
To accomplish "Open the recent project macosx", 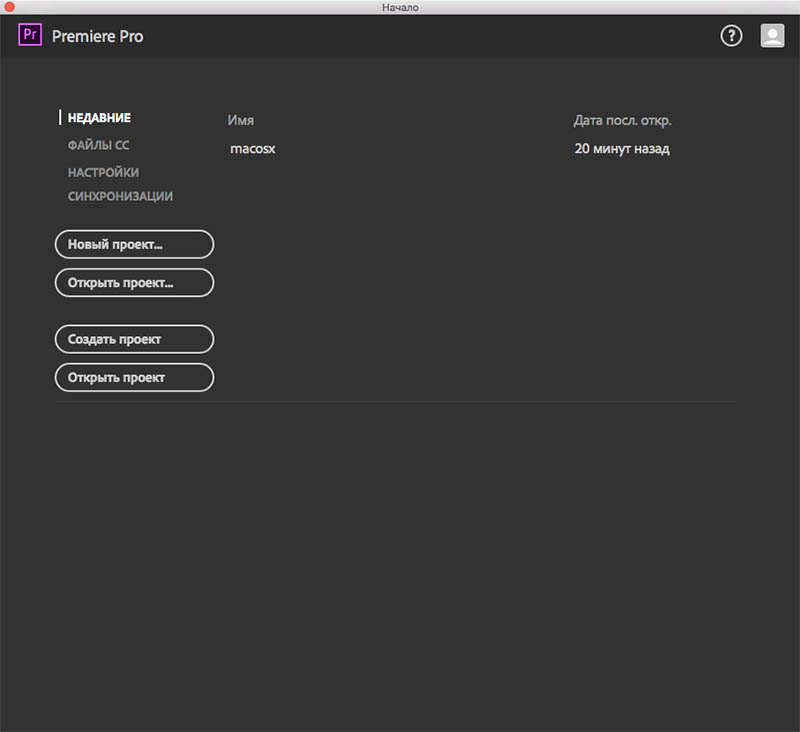I will 253,149.
